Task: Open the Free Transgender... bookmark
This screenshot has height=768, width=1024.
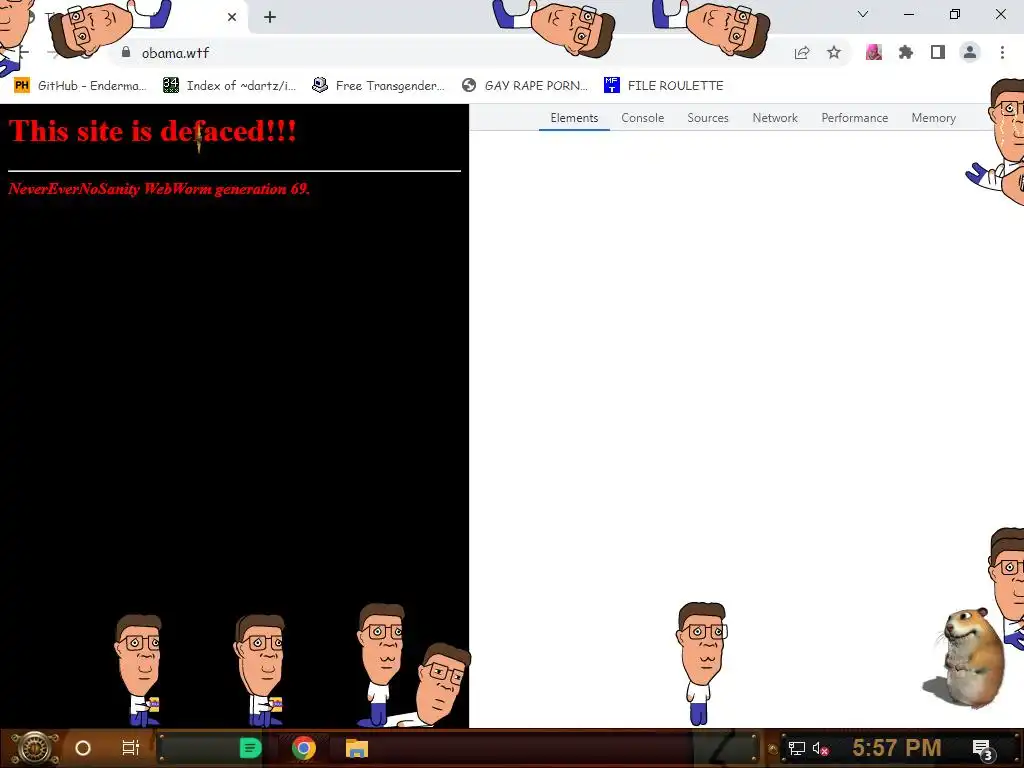Action: pos(378,86)
